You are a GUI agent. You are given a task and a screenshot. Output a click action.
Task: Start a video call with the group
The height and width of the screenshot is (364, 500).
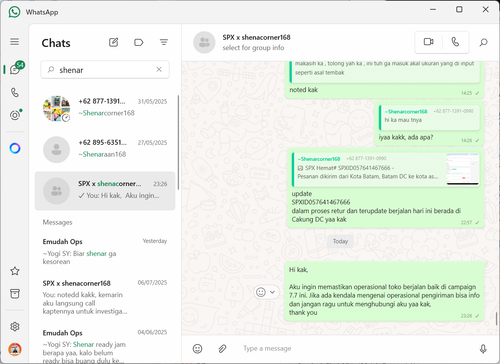428,42
